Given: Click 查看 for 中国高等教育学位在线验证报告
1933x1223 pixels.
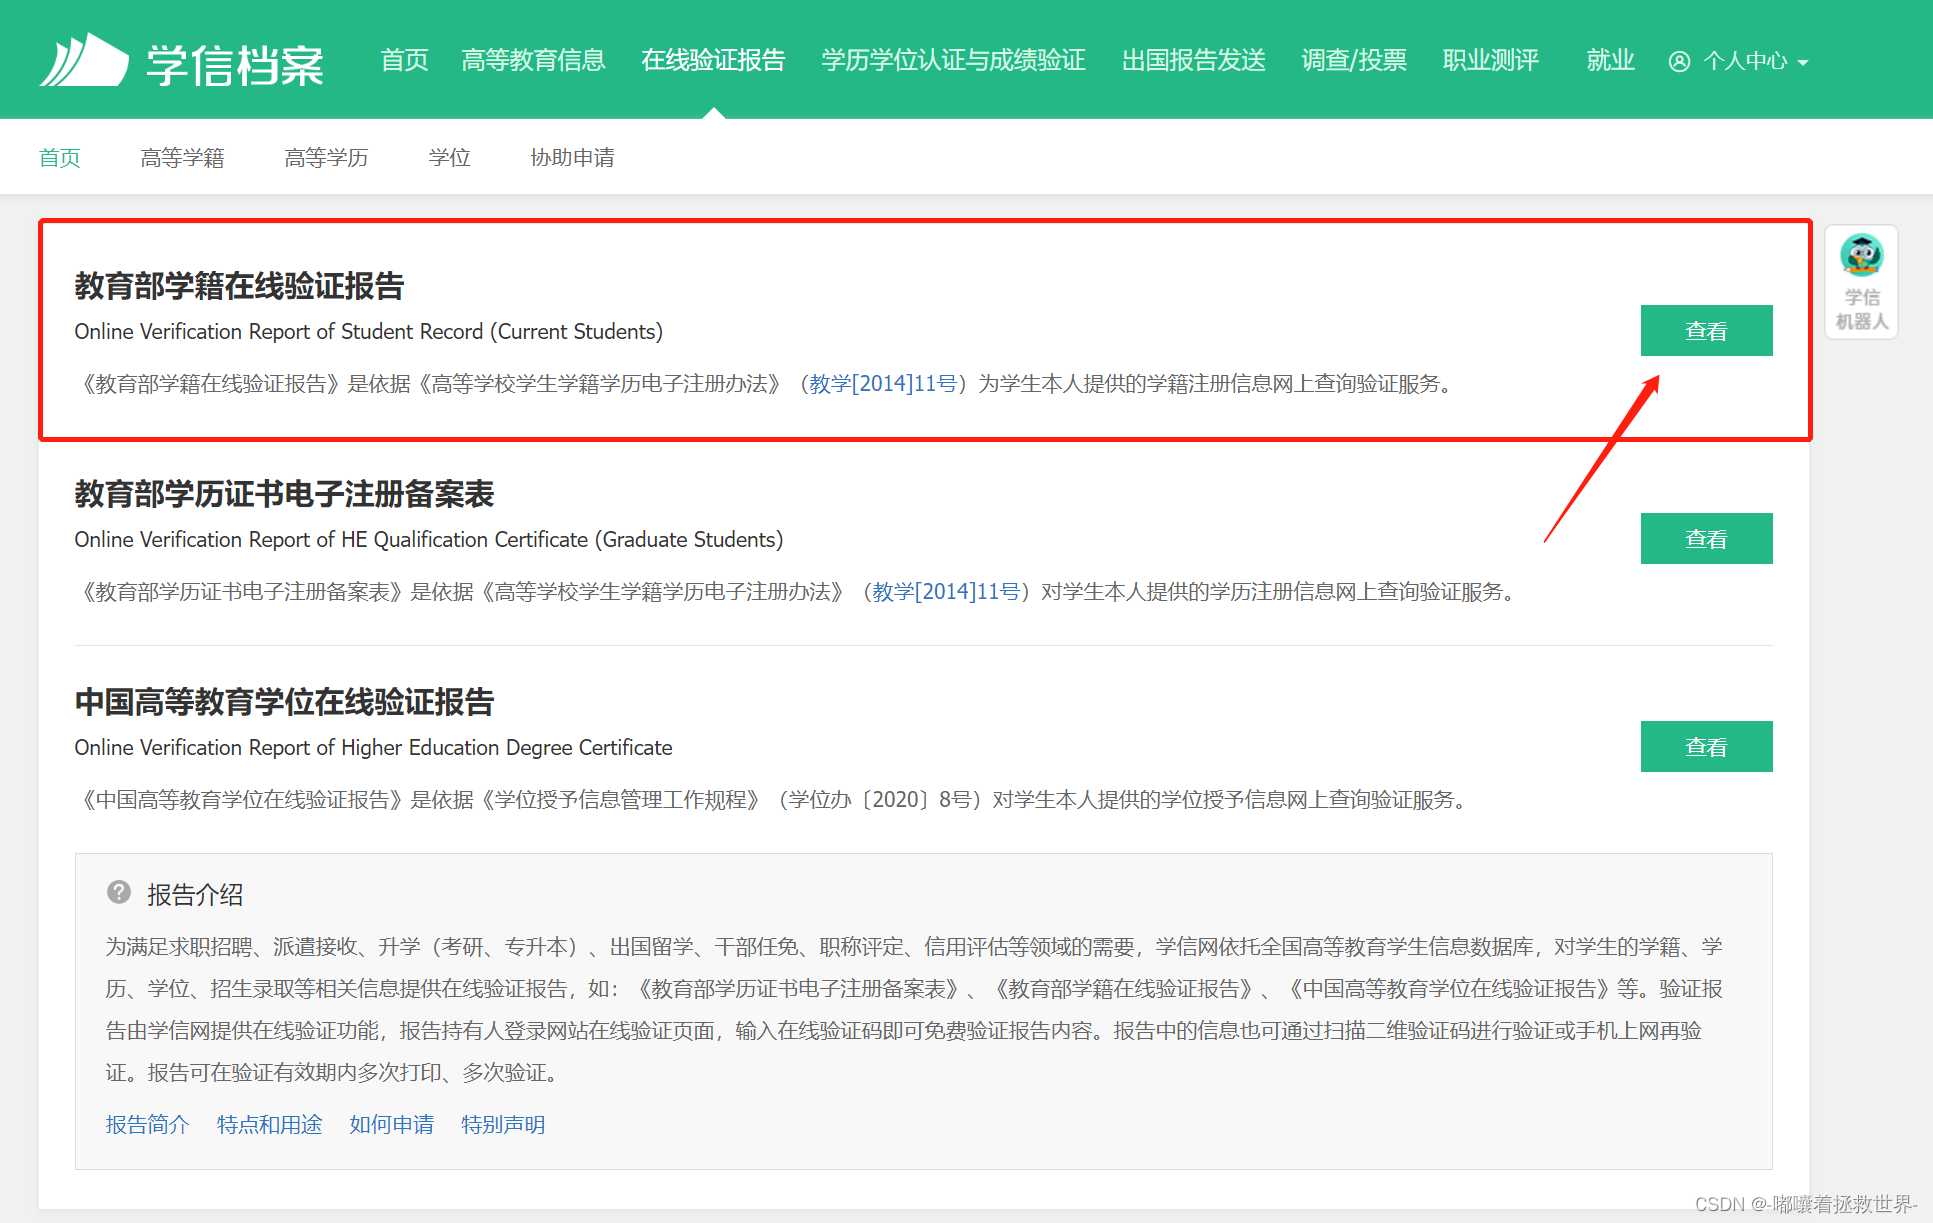Looking at the screenshot, I should (x=1706, y=747).
